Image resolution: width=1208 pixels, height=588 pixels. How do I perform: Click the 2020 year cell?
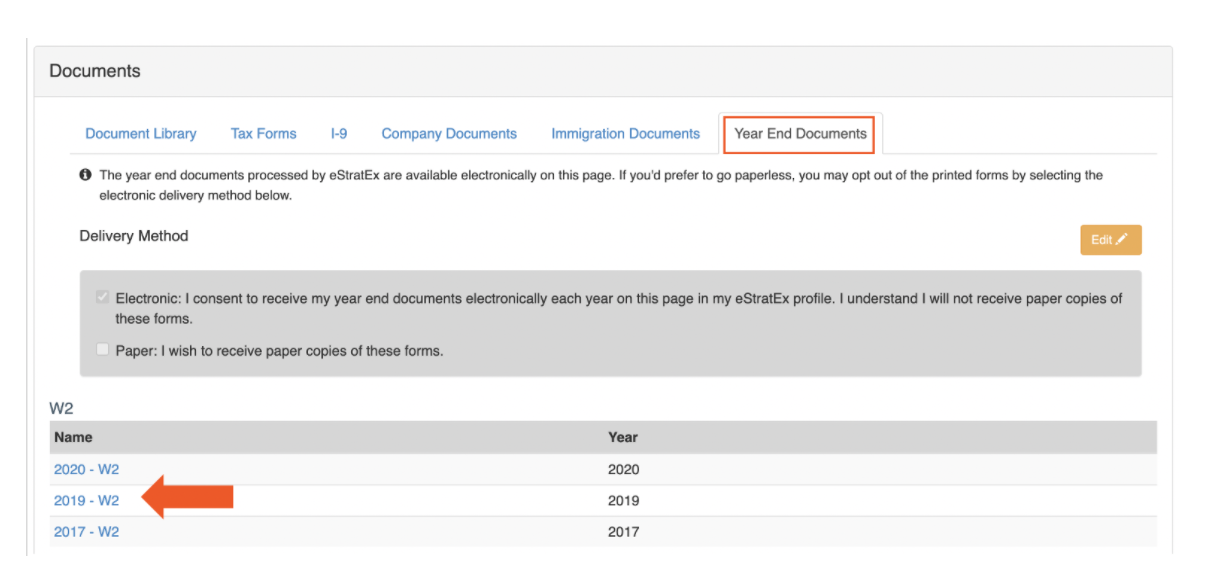coord(623,469)
